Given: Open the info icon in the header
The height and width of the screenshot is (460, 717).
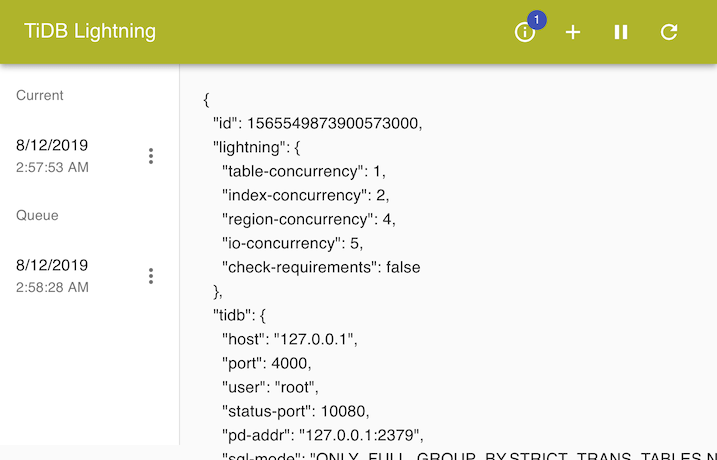Looking at the screenshot, I should (524, 33).
